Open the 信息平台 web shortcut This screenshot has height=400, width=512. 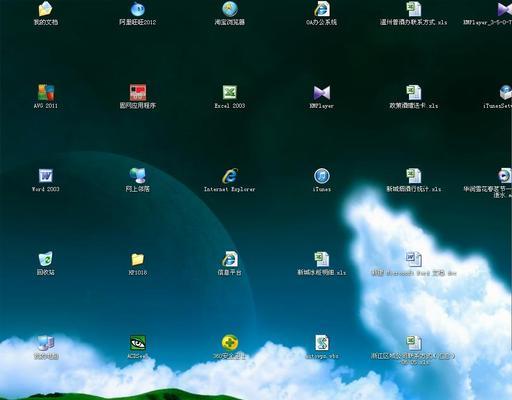click(230, 259)
